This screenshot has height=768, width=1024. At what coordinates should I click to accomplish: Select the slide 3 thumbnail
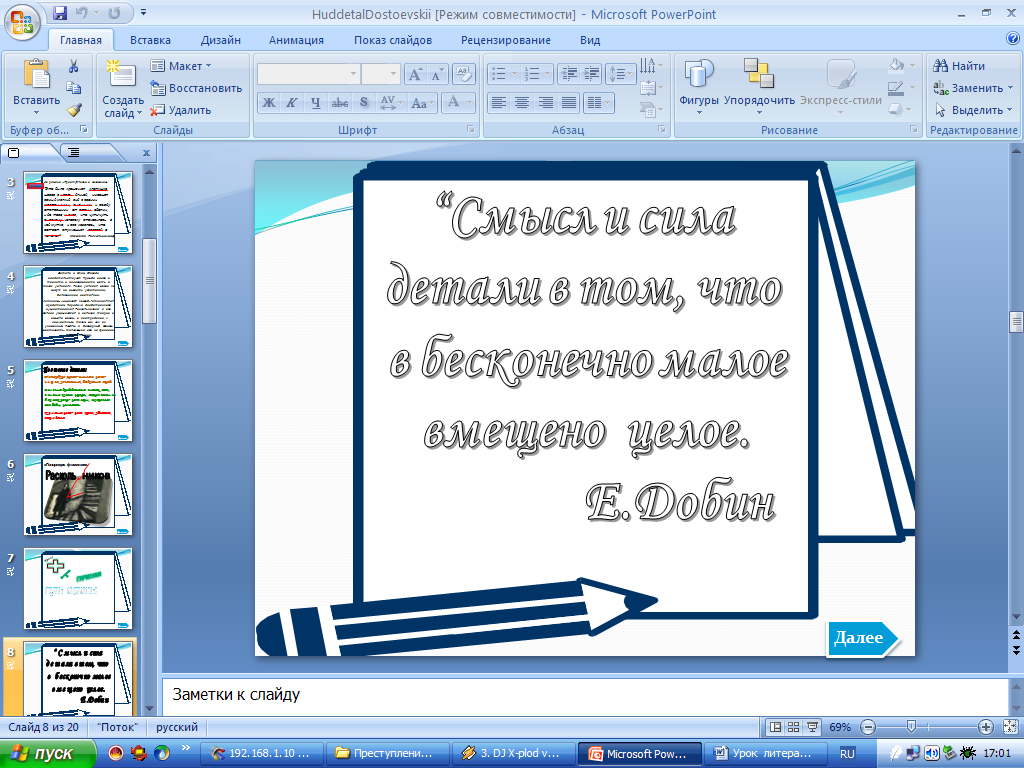click(x=78, y=212)
